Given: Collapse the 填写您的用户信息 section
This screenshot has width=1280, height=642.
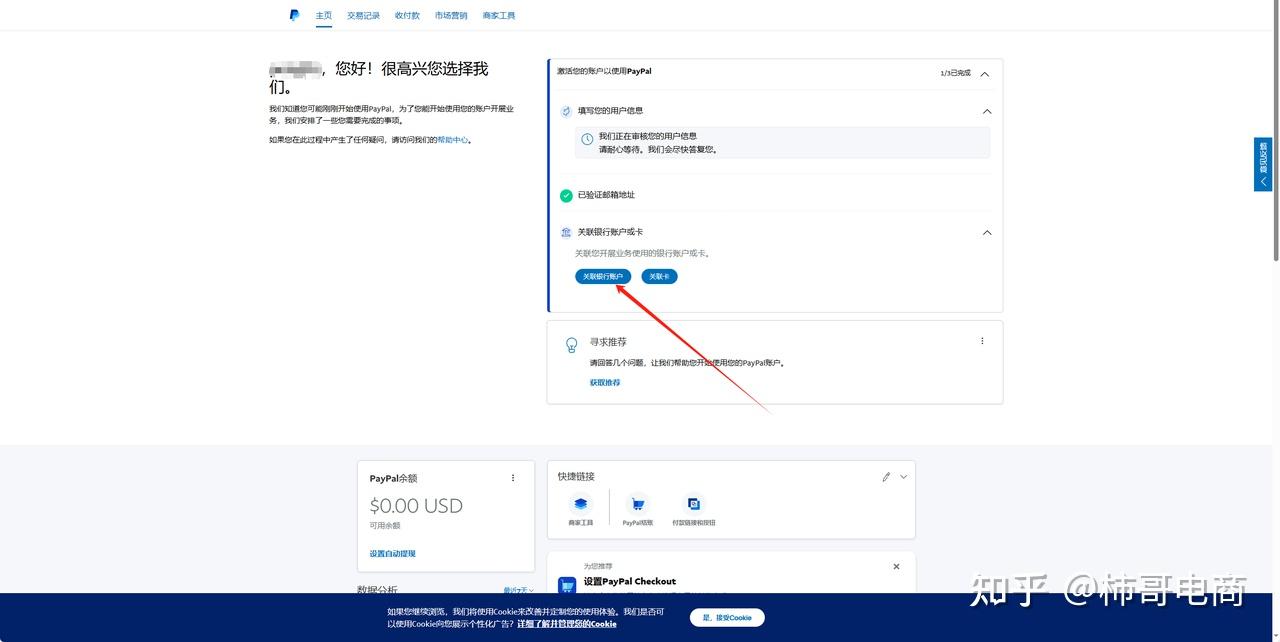Looking at the screenshot, I should coord(987,111).
